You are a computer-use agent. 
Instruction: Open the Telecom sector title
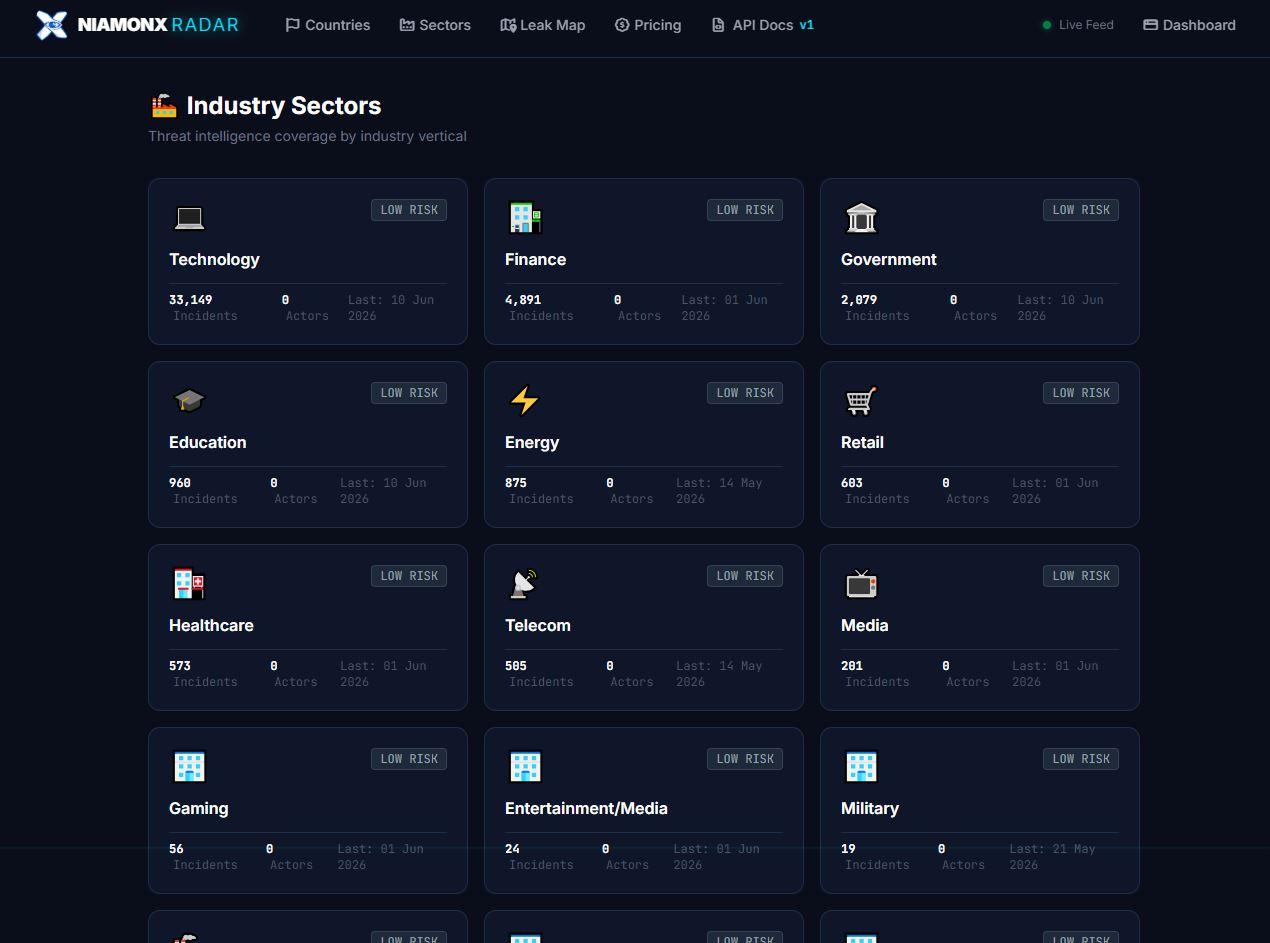tap(538, 625)
